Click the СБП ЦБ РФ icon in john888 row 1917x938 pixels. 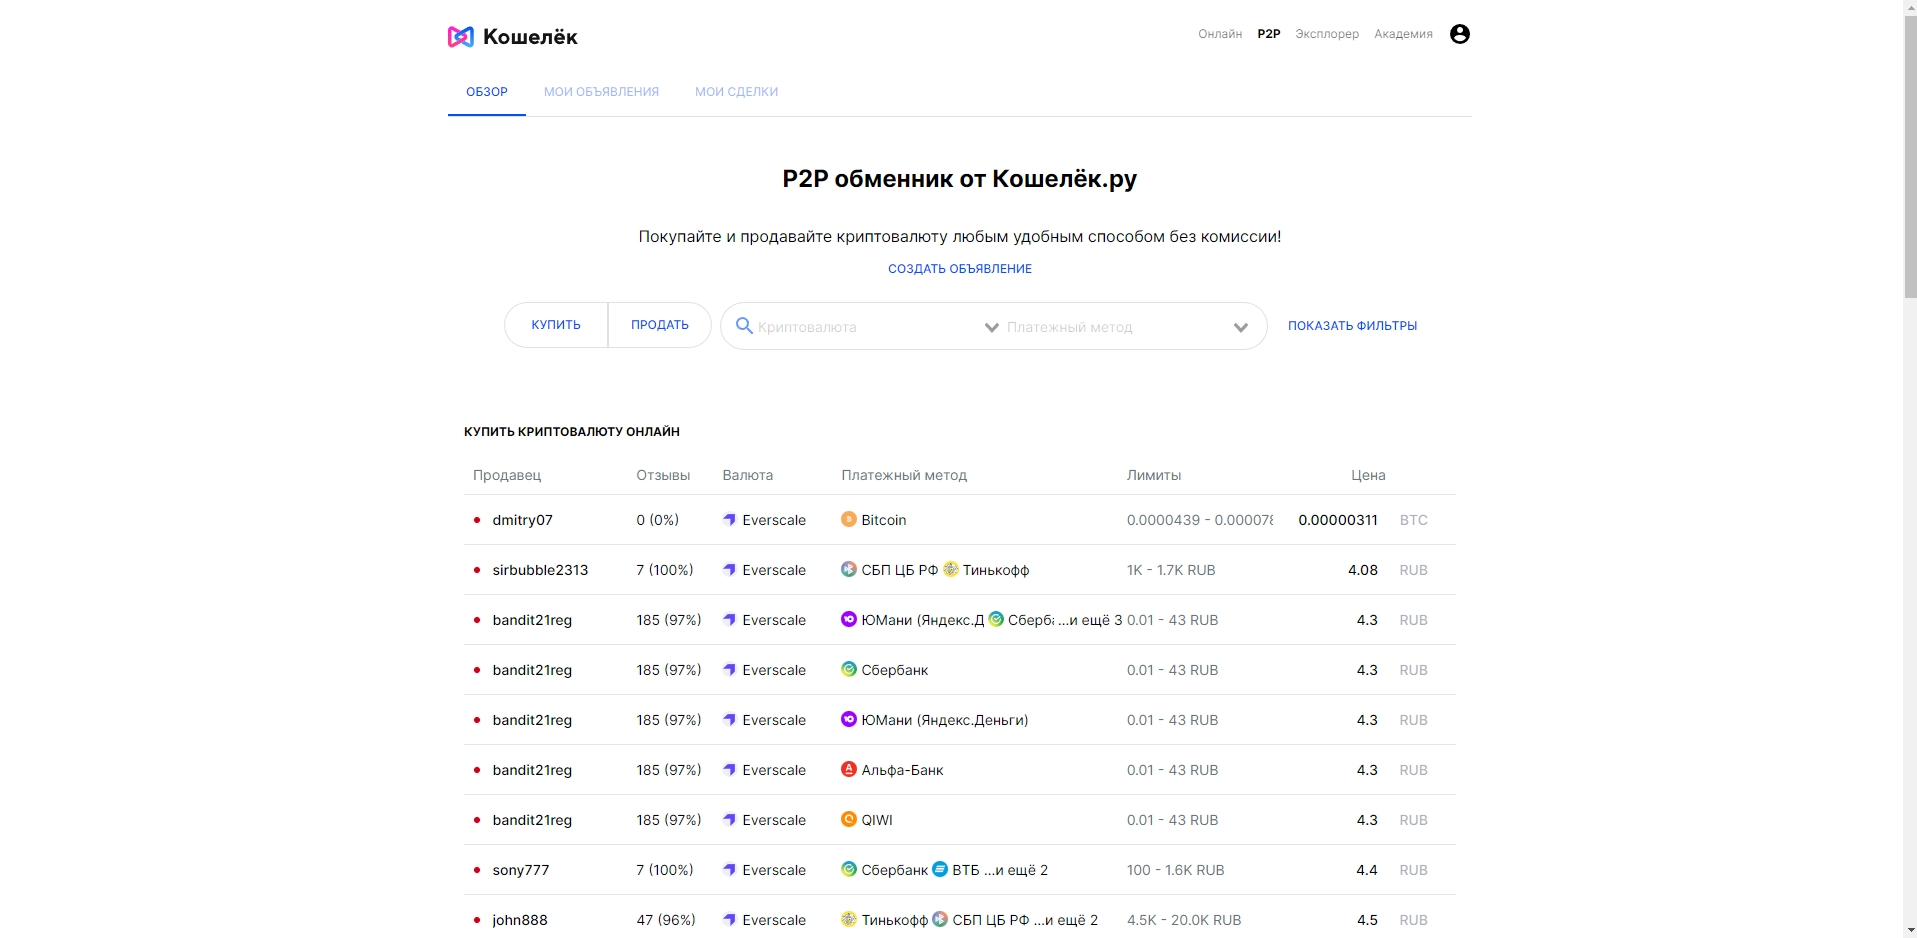tap(940, 919)
